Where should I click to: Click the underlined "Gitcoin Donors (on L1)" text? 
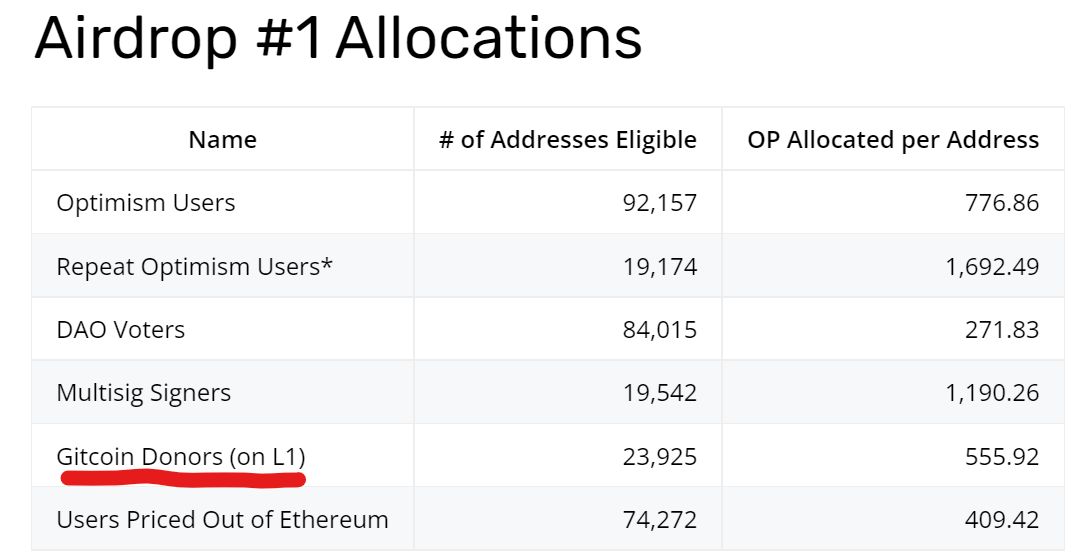tap(181, 457)
